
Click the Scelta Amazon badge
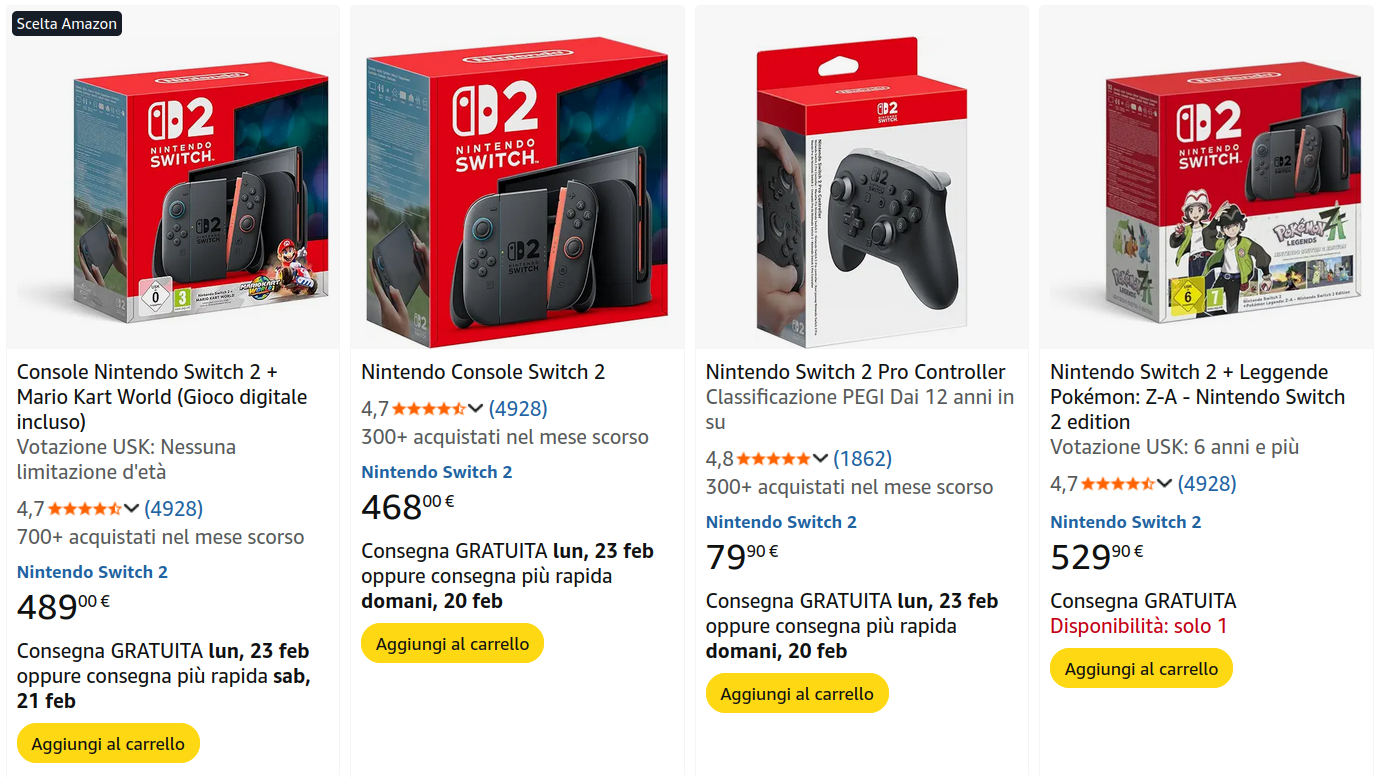(x=67, y=23)
